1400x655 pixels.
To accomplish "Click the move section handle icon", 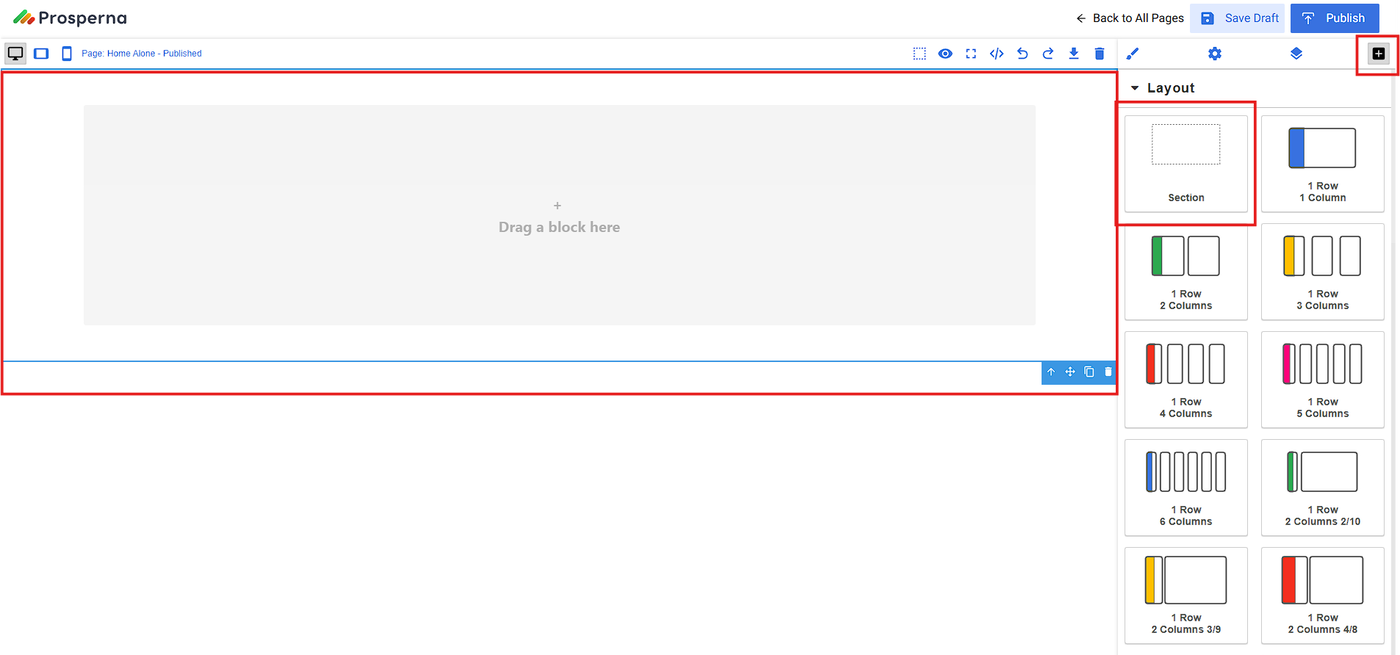I will tap(1070, 372).
